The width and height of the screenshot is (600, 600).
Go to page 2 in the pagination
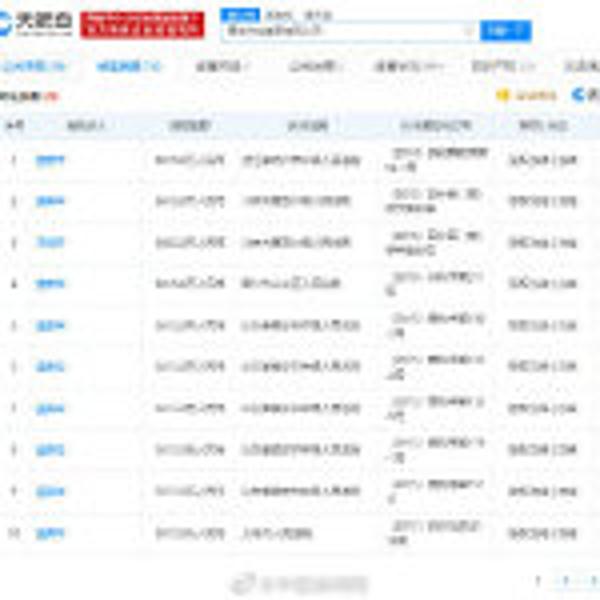tap(565, 580)
